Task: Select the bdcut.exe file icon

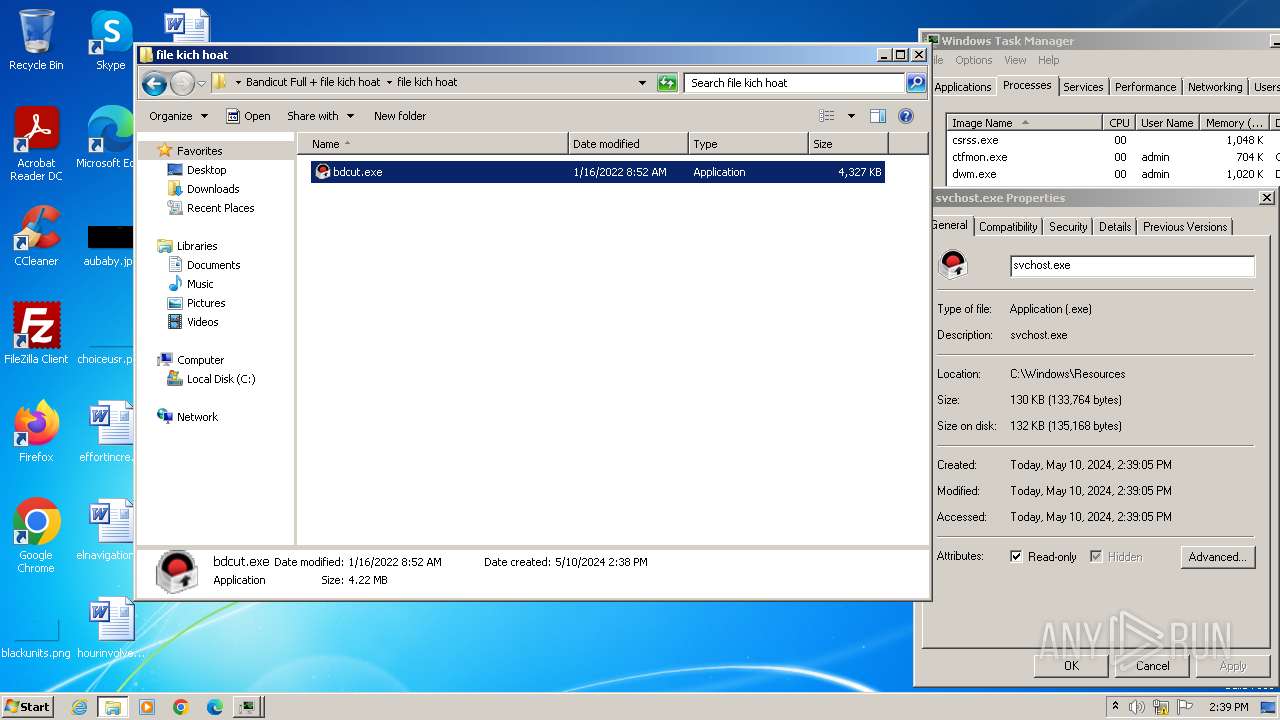Action: [322, 172]
